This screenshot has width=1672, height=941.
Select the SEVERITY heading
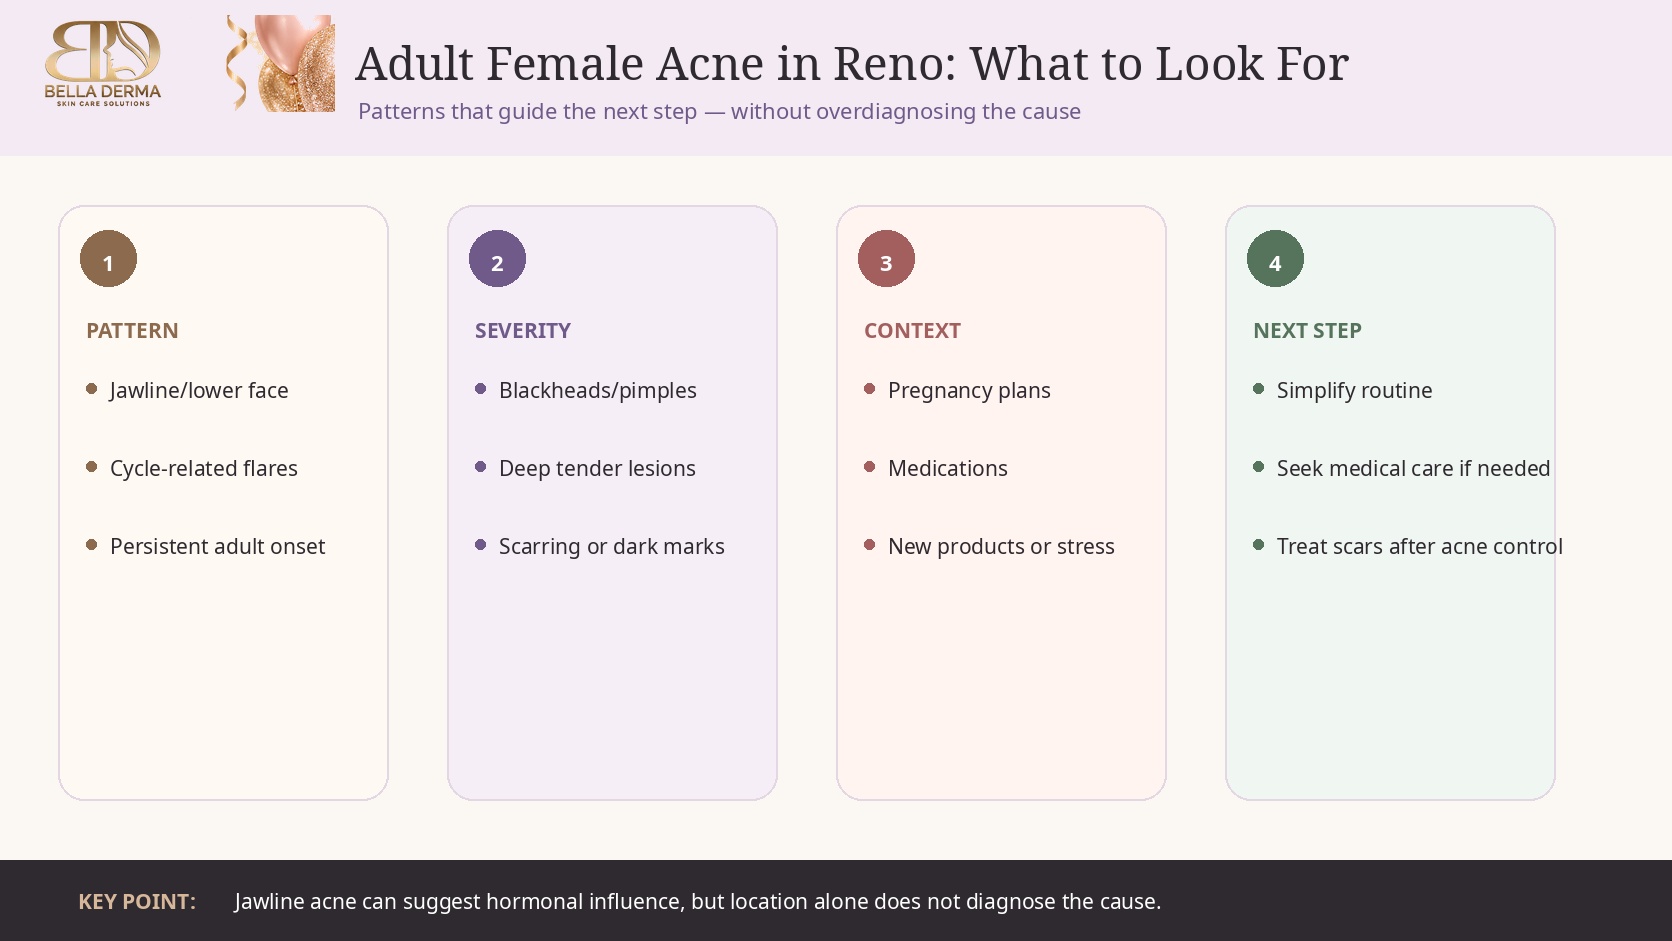click(x=523, y=331)
